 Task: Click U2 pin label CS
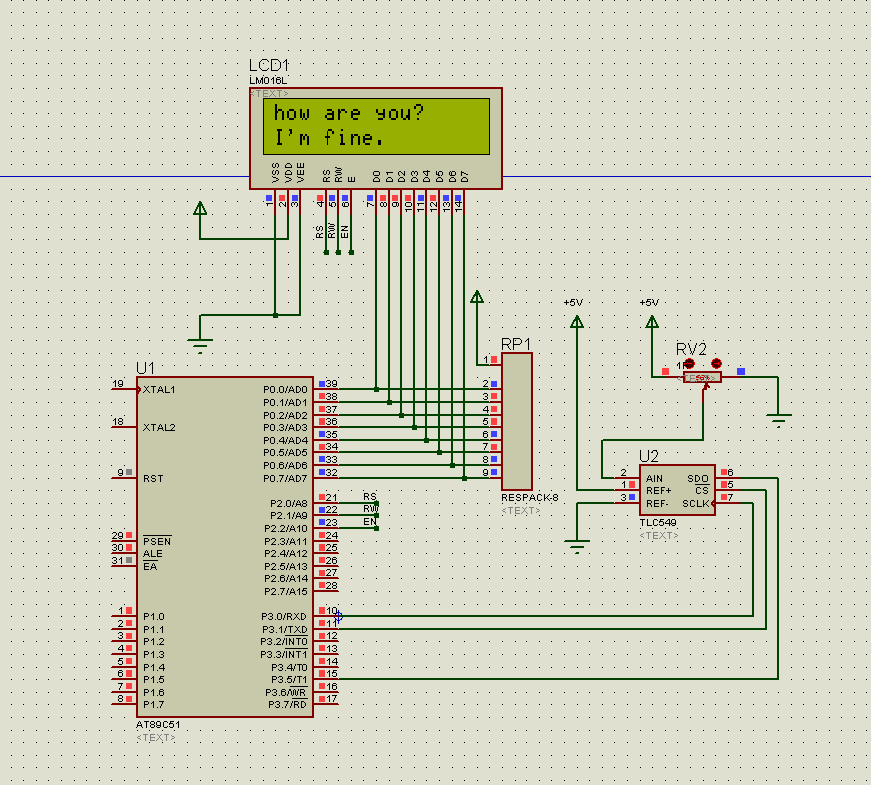(702, 491)
